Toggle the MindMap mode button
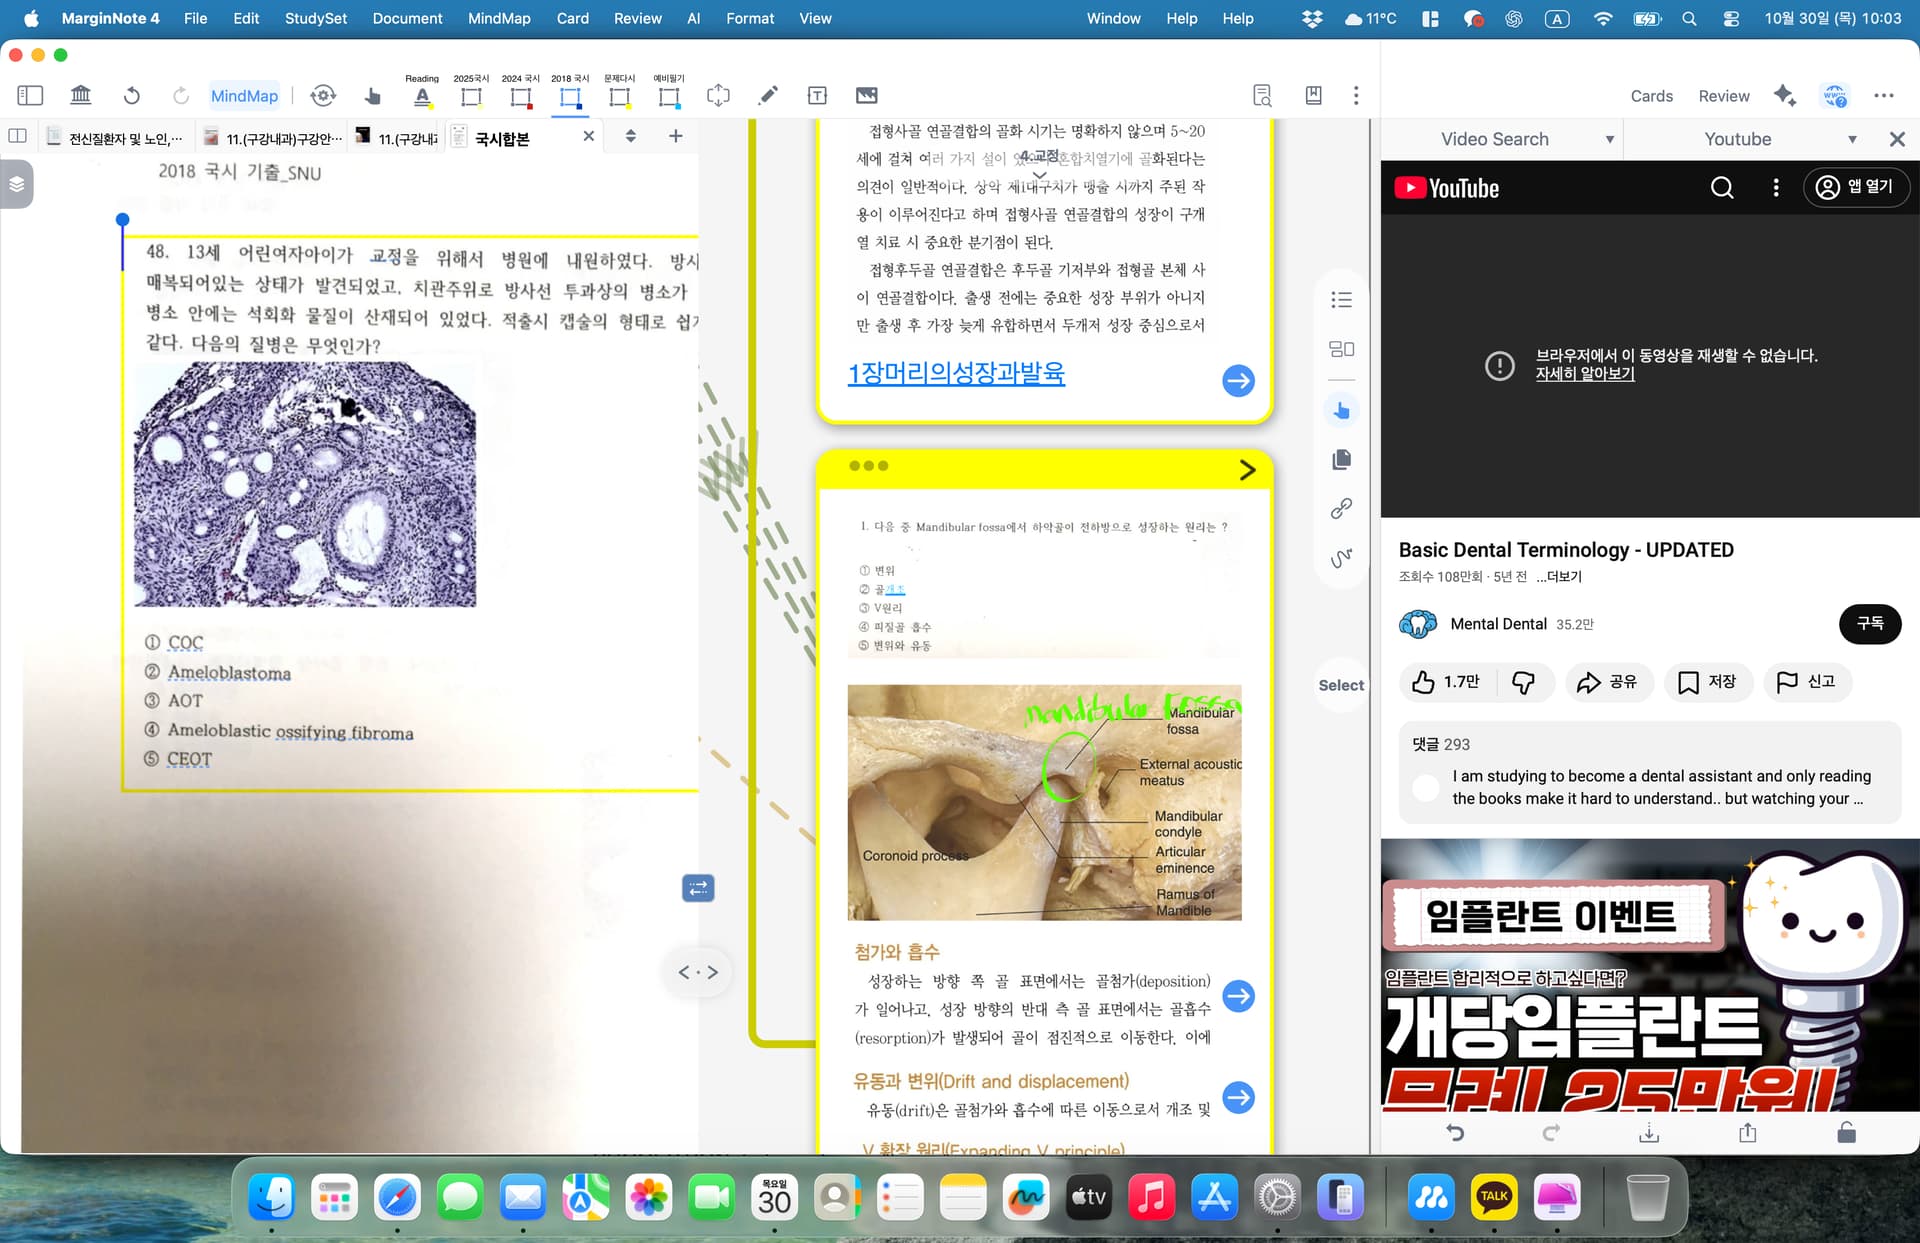The height and width of the screenshot is (1243, 1920). pos(244,95)
